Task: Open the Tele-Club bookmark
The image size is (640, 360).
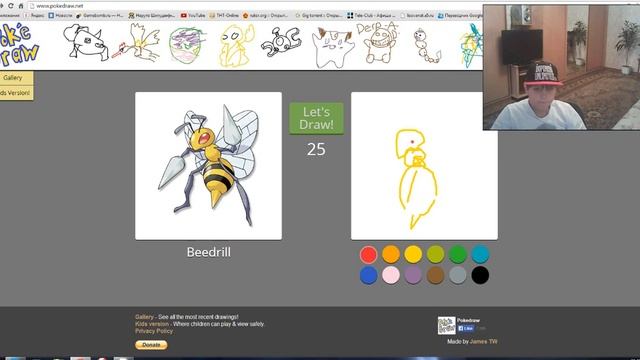Action: (x=371, y=16)
